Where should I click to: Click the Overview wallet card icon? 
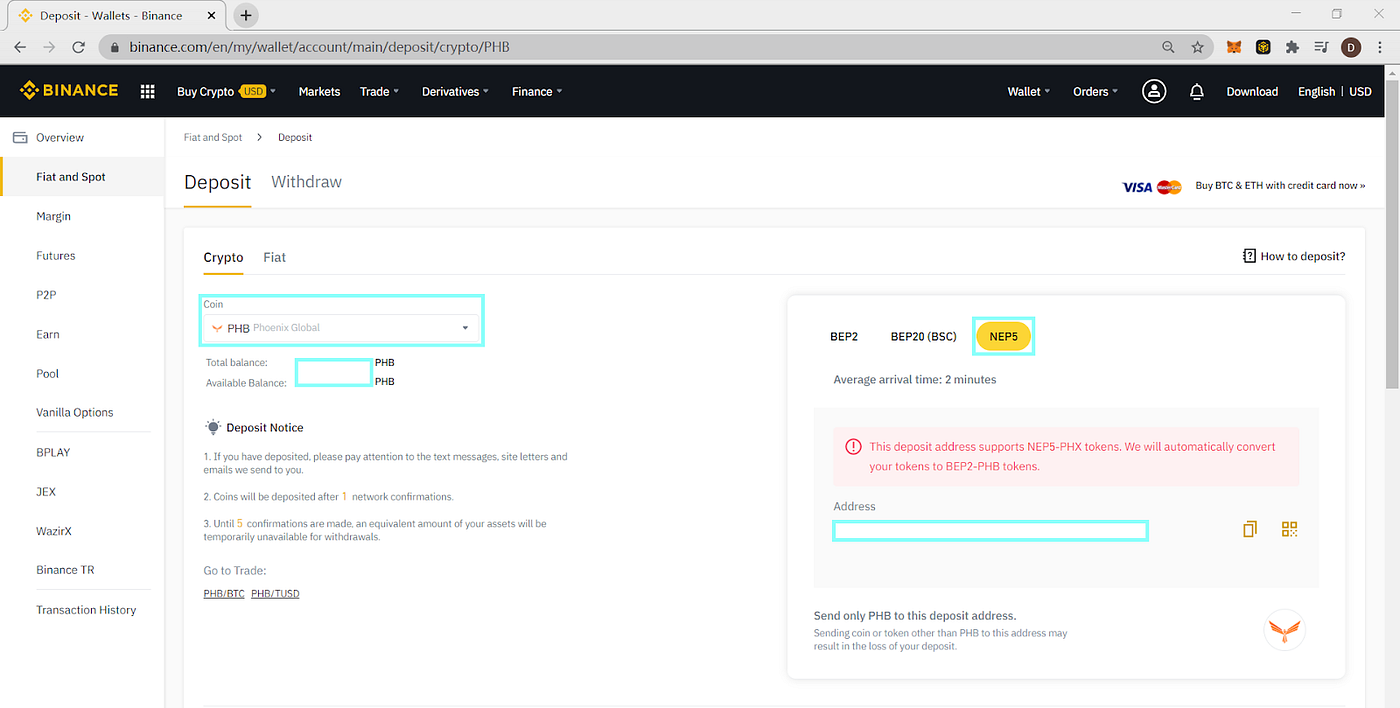click(x=20, y=137)
